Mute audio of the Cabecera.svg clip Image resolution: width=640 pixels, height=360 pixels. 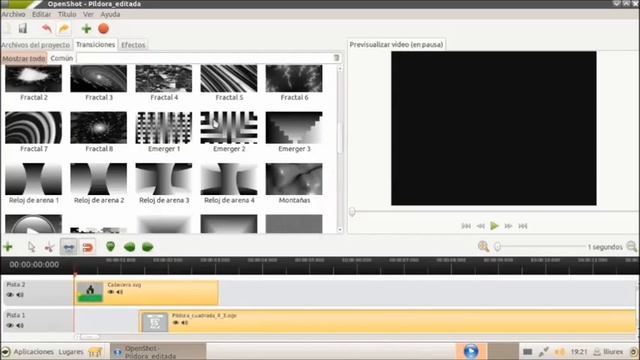point(120,292)
